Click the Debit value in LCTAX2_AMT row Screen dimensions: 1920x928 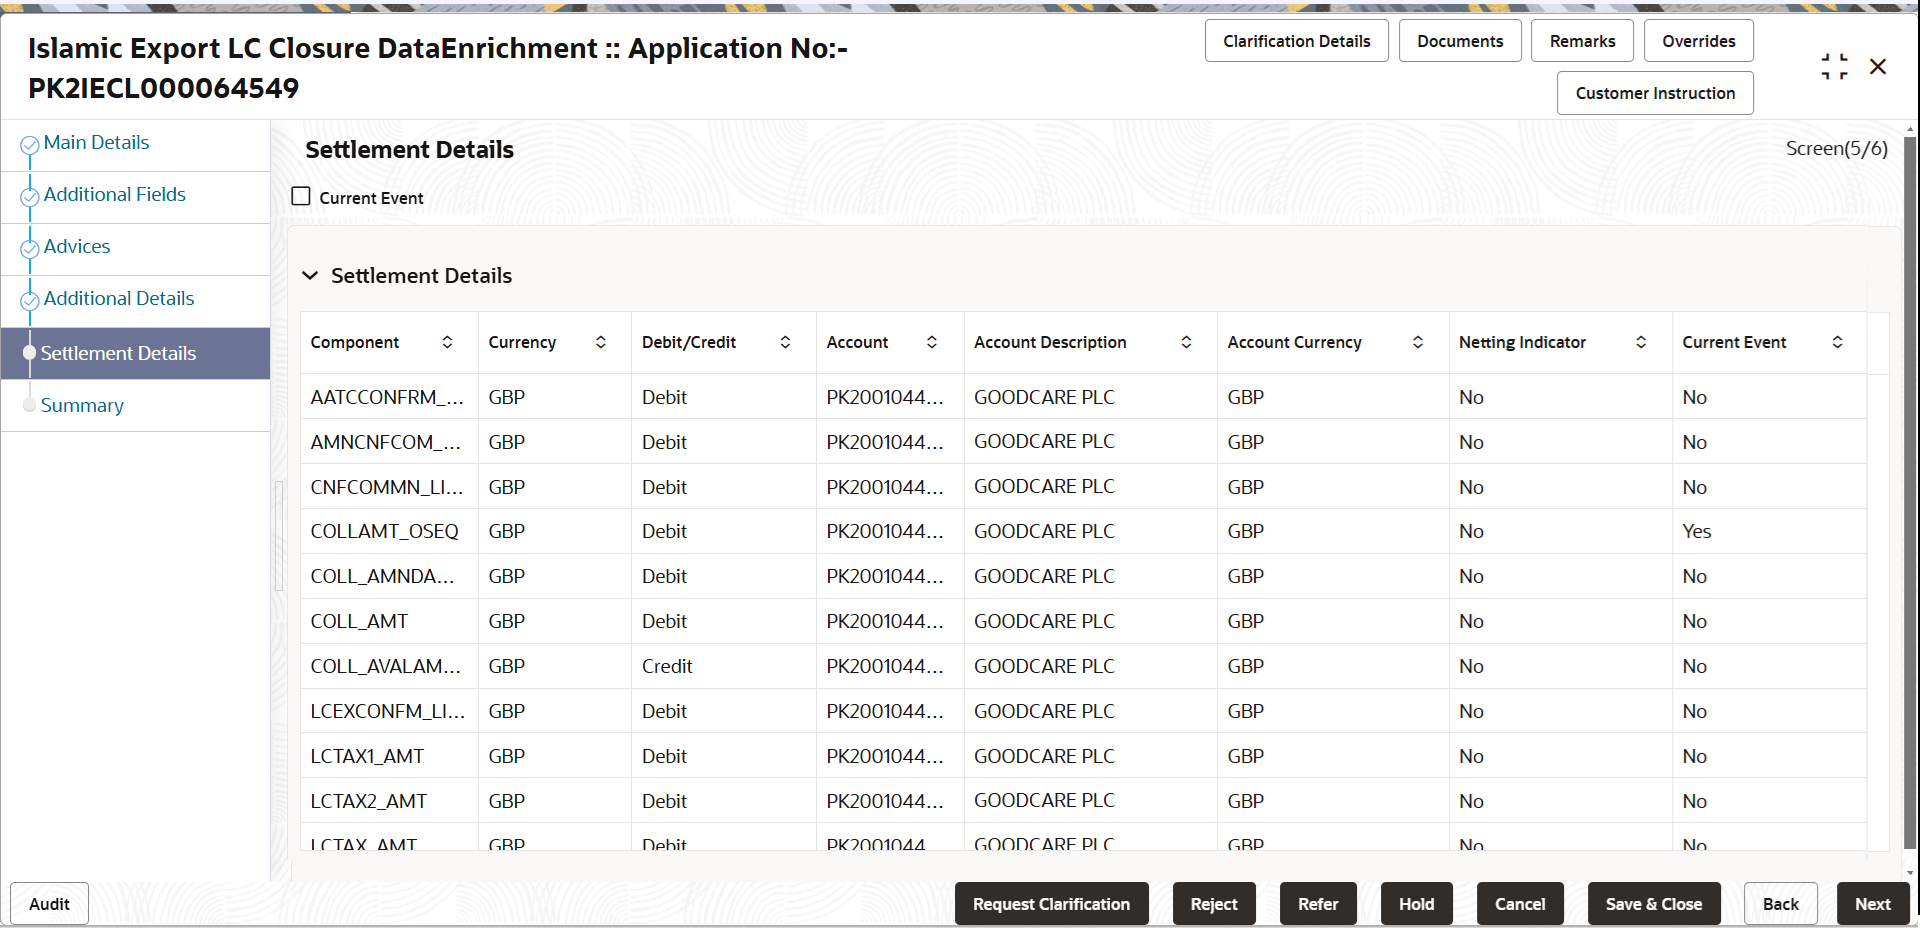click(664, 802)
